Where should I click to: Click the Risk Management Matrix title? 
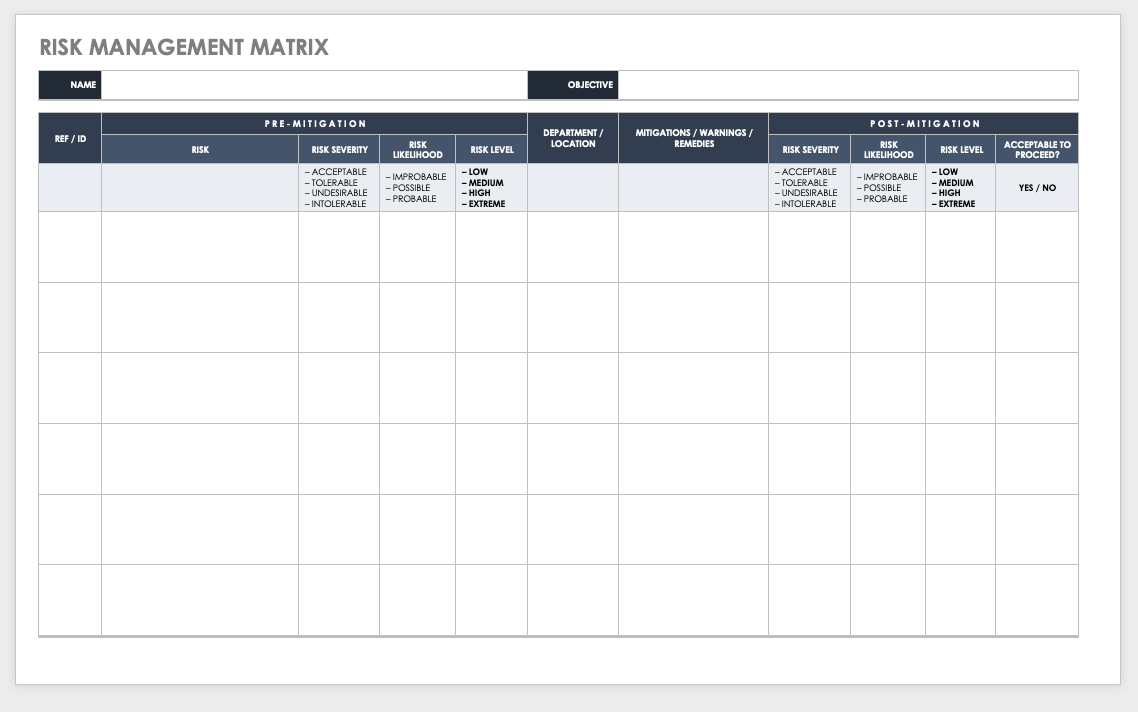184,47
